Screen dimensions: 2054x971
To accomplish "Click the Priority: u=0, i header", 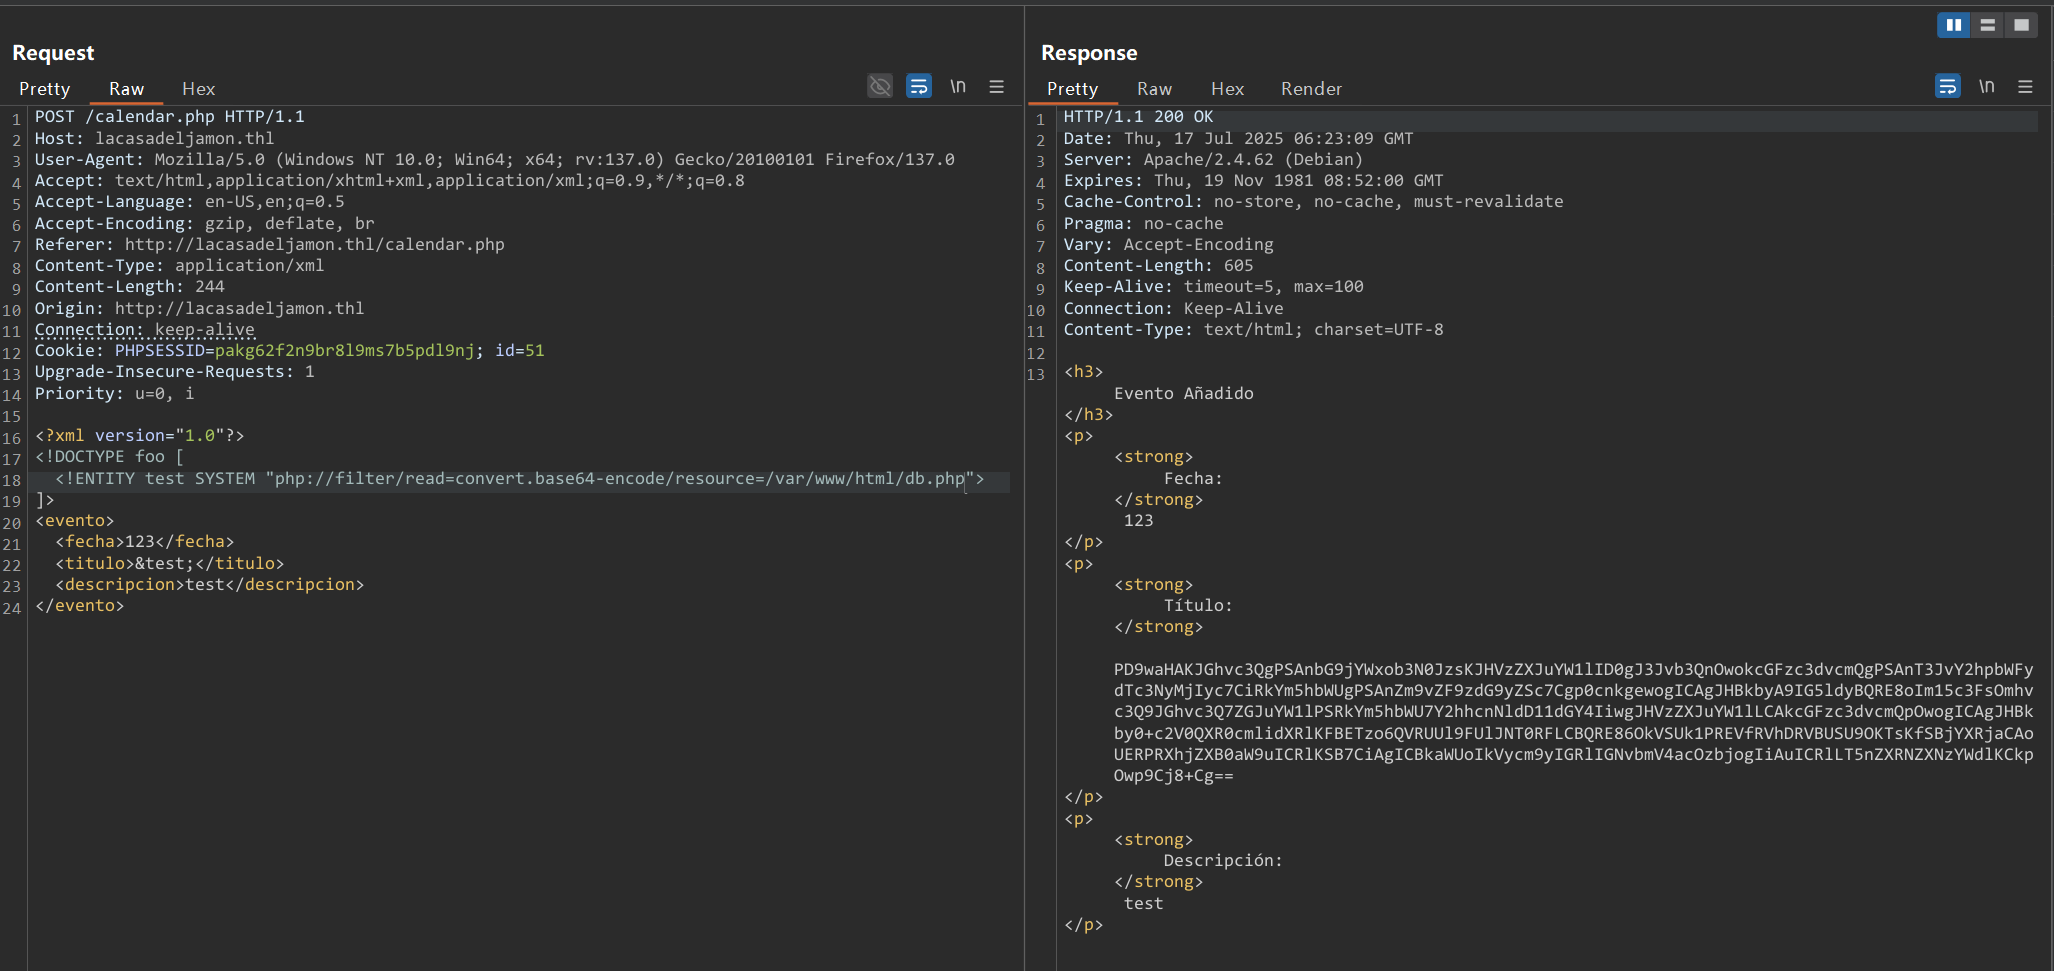I will tap(115, 393).
